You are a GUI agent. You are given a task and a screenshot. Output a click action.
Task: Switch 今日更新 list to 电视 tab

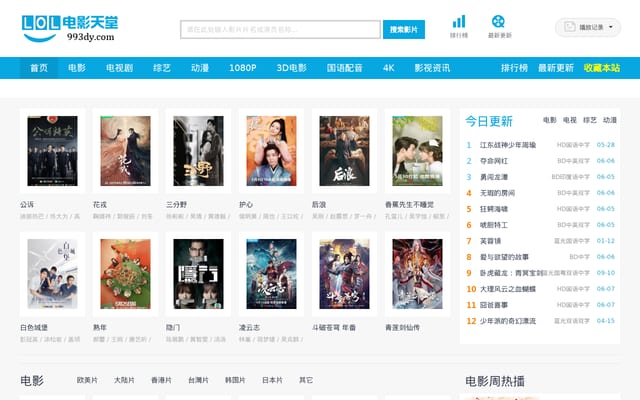570,120
